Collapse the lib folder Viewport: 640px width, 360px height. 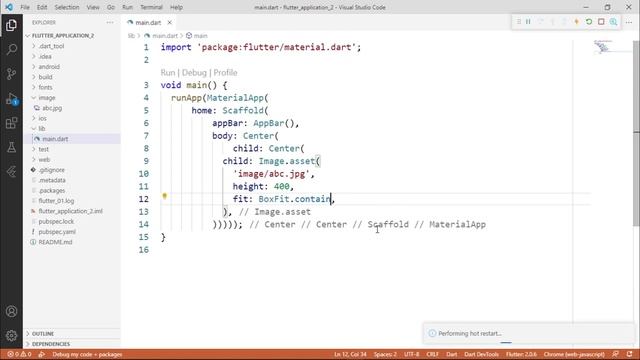pos(42,129)
